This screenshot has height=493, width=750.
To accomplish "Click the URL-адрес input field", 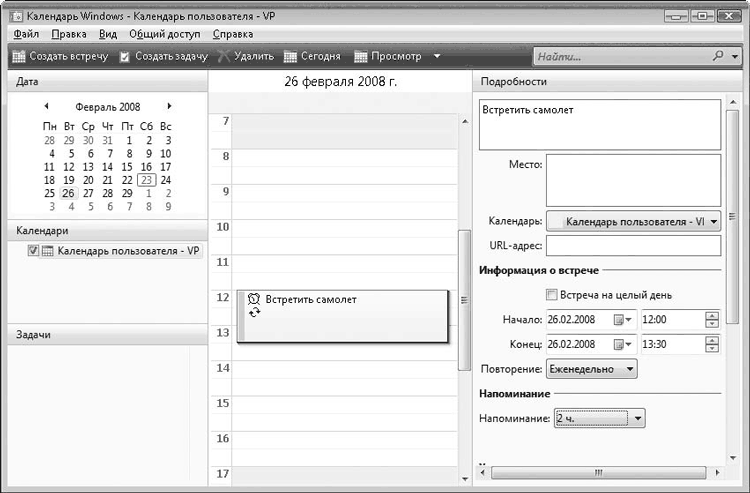I will [633, 246].
